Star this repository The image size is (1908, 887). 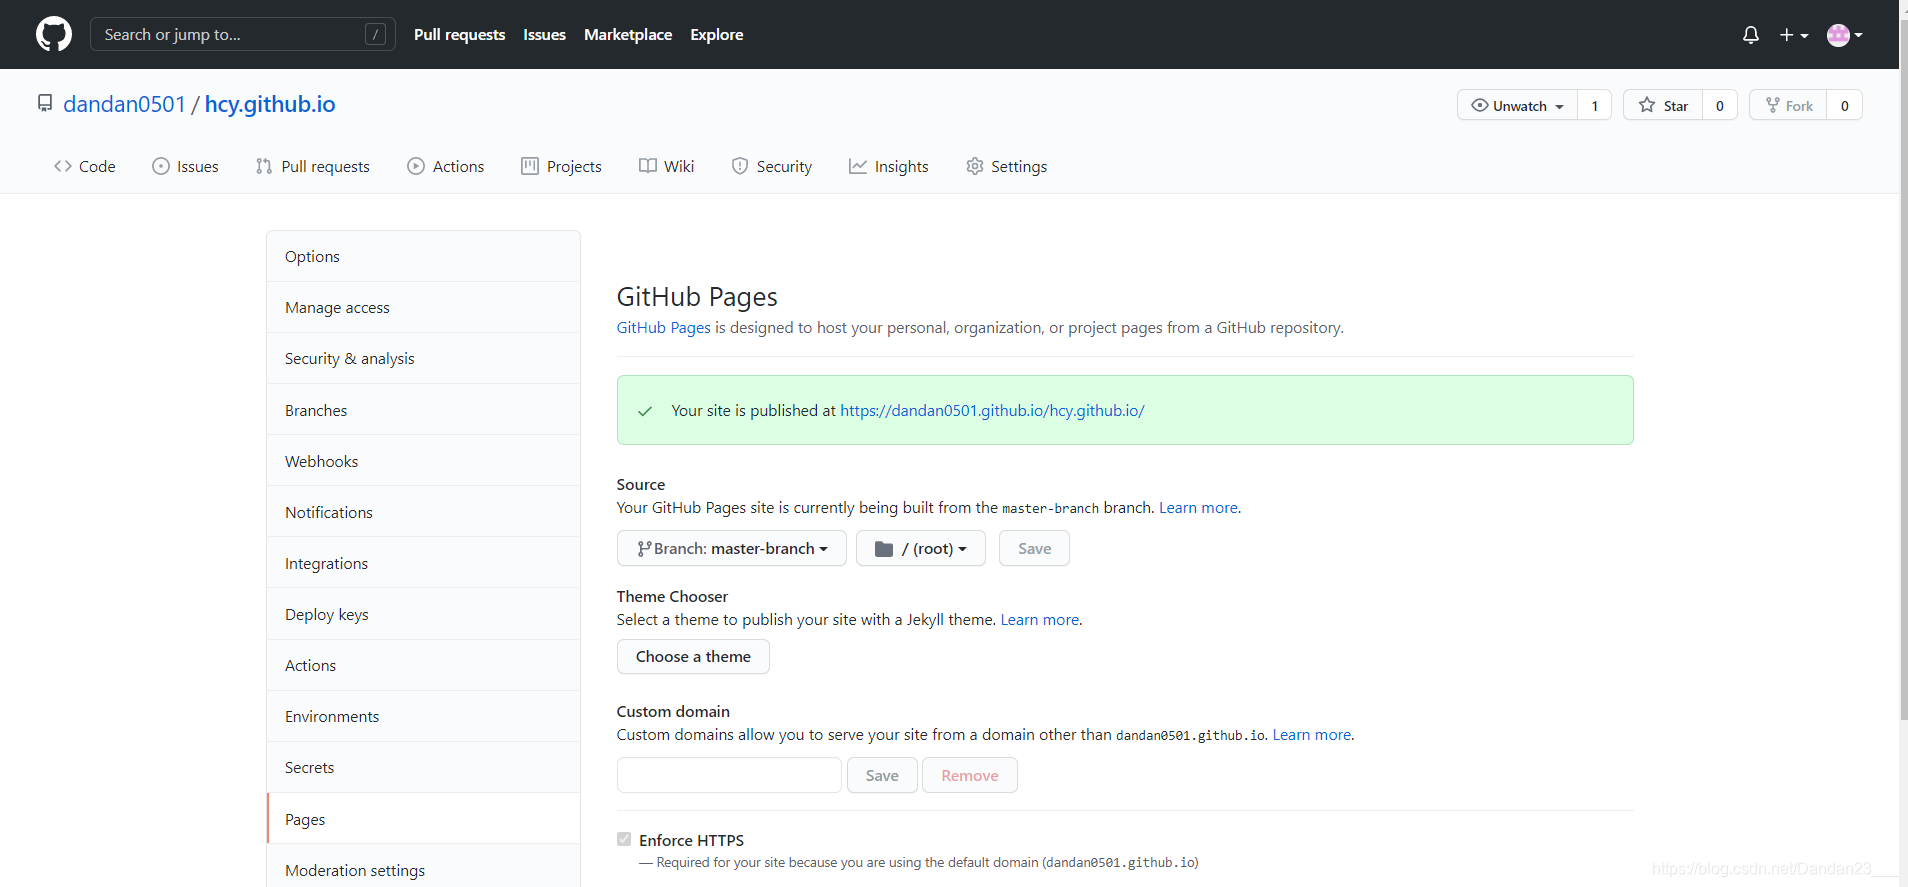[1663, 105]
